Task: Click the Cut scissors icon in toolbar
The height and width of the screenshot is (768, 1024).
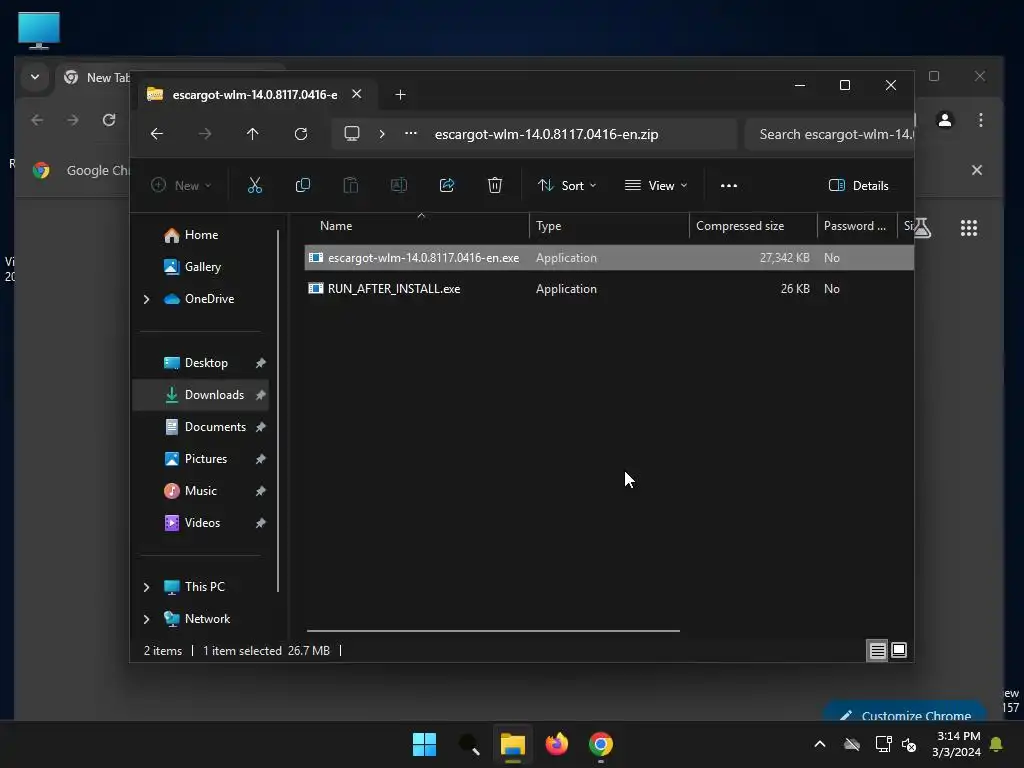Action: click(255, 185)
